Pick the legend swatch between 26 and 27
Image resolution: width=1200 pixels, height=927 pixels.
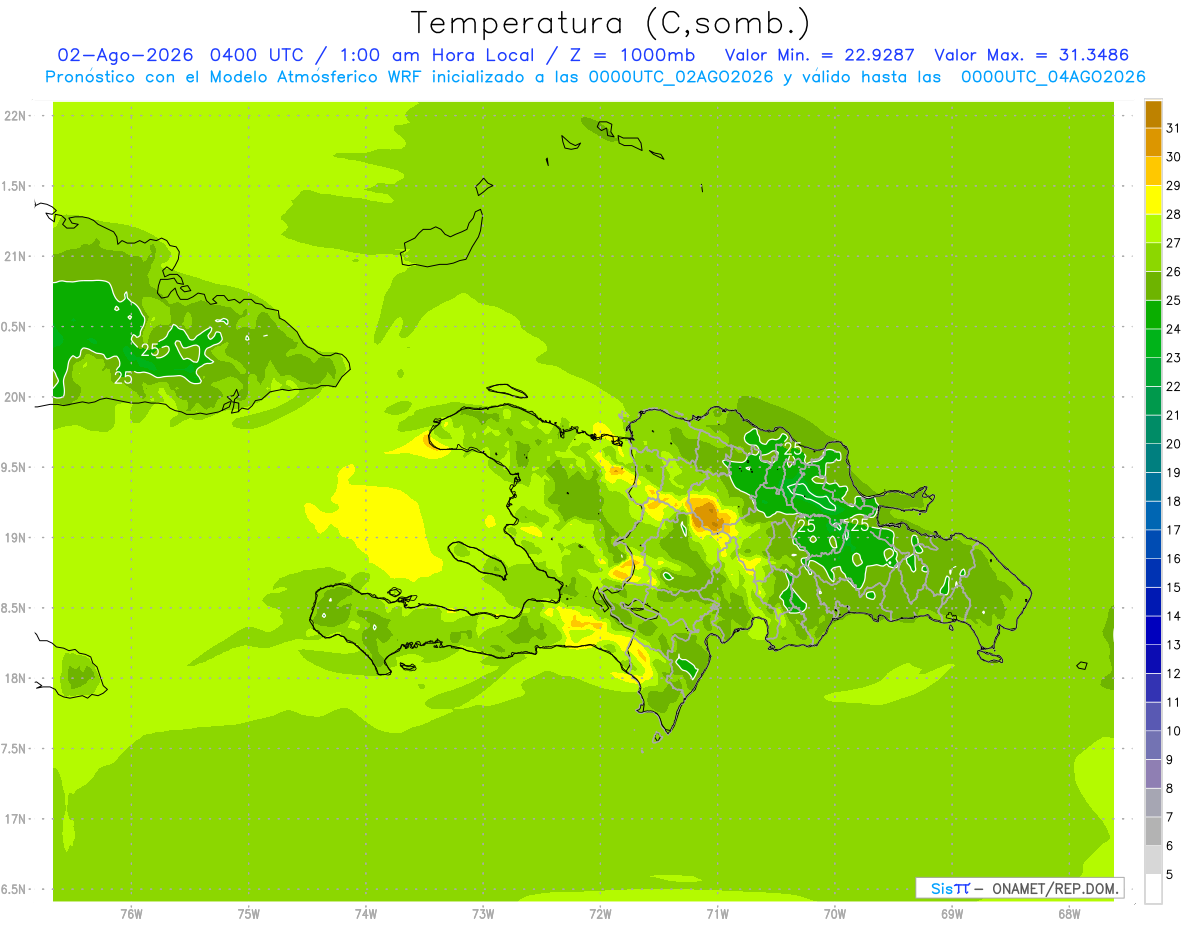click(x=1153, y=258)
